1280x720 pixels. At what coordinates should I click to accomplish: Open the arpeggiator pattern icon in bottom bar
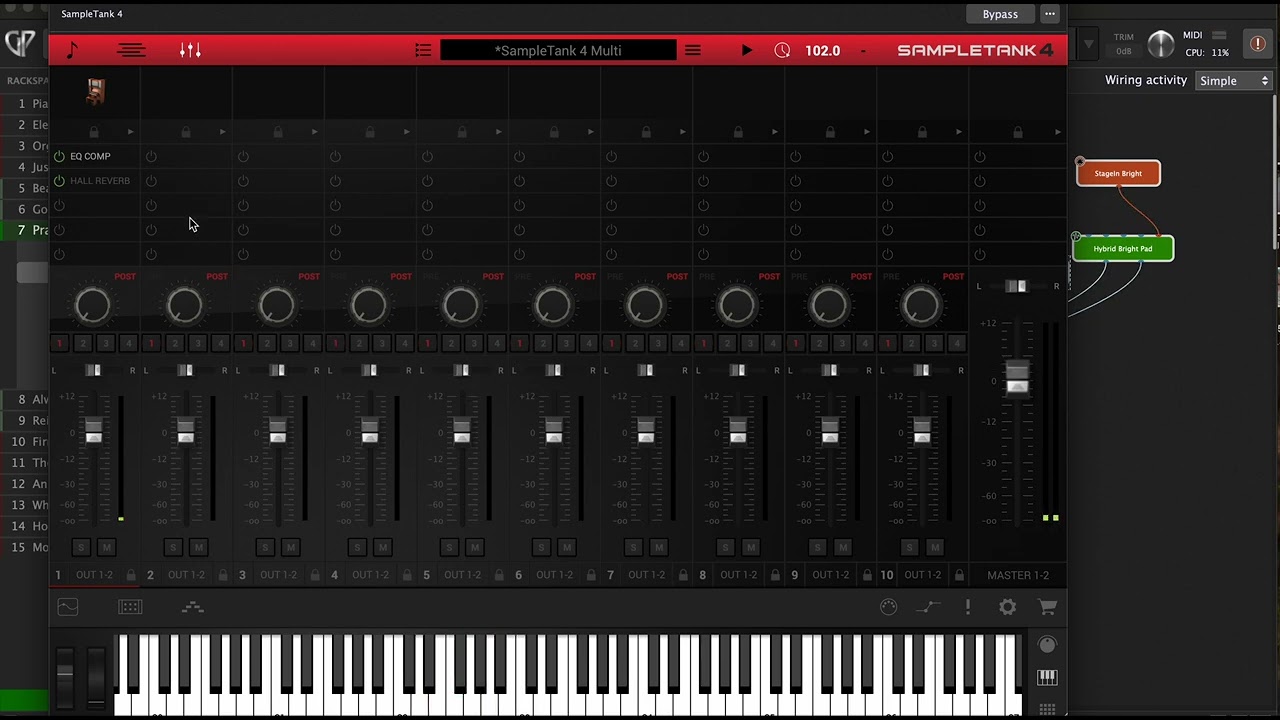[193, 607]
